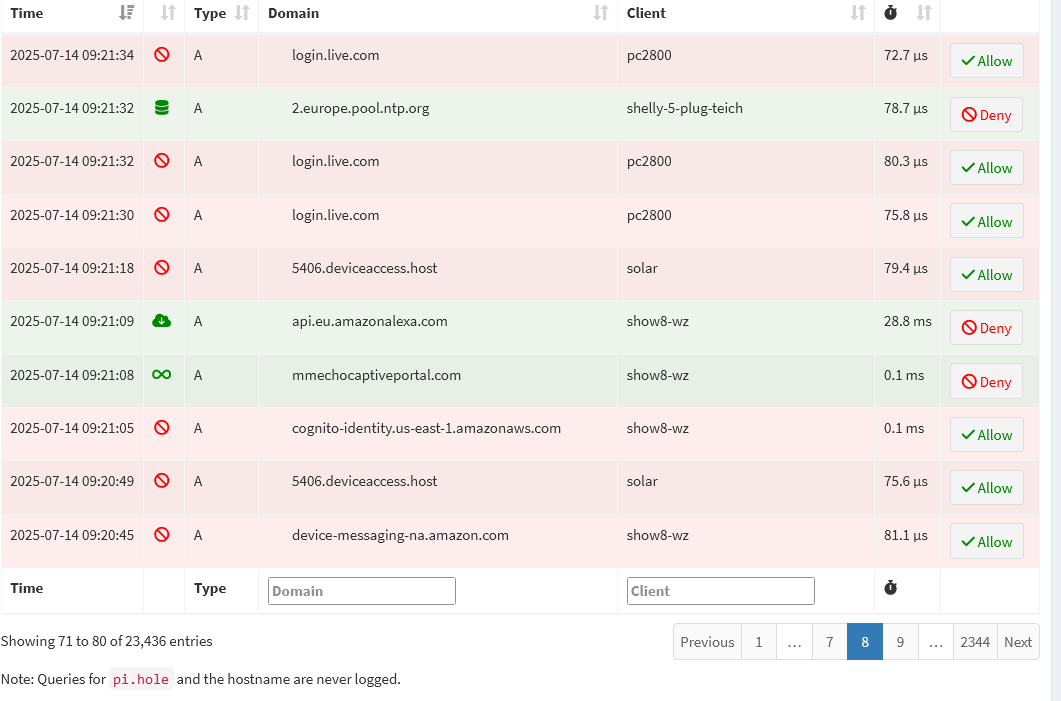This screenshot has width=1061, height=701.
Task: Click 'Showing 71 to 80 of 23,436 entries'
Action: (x=107, y=641)
